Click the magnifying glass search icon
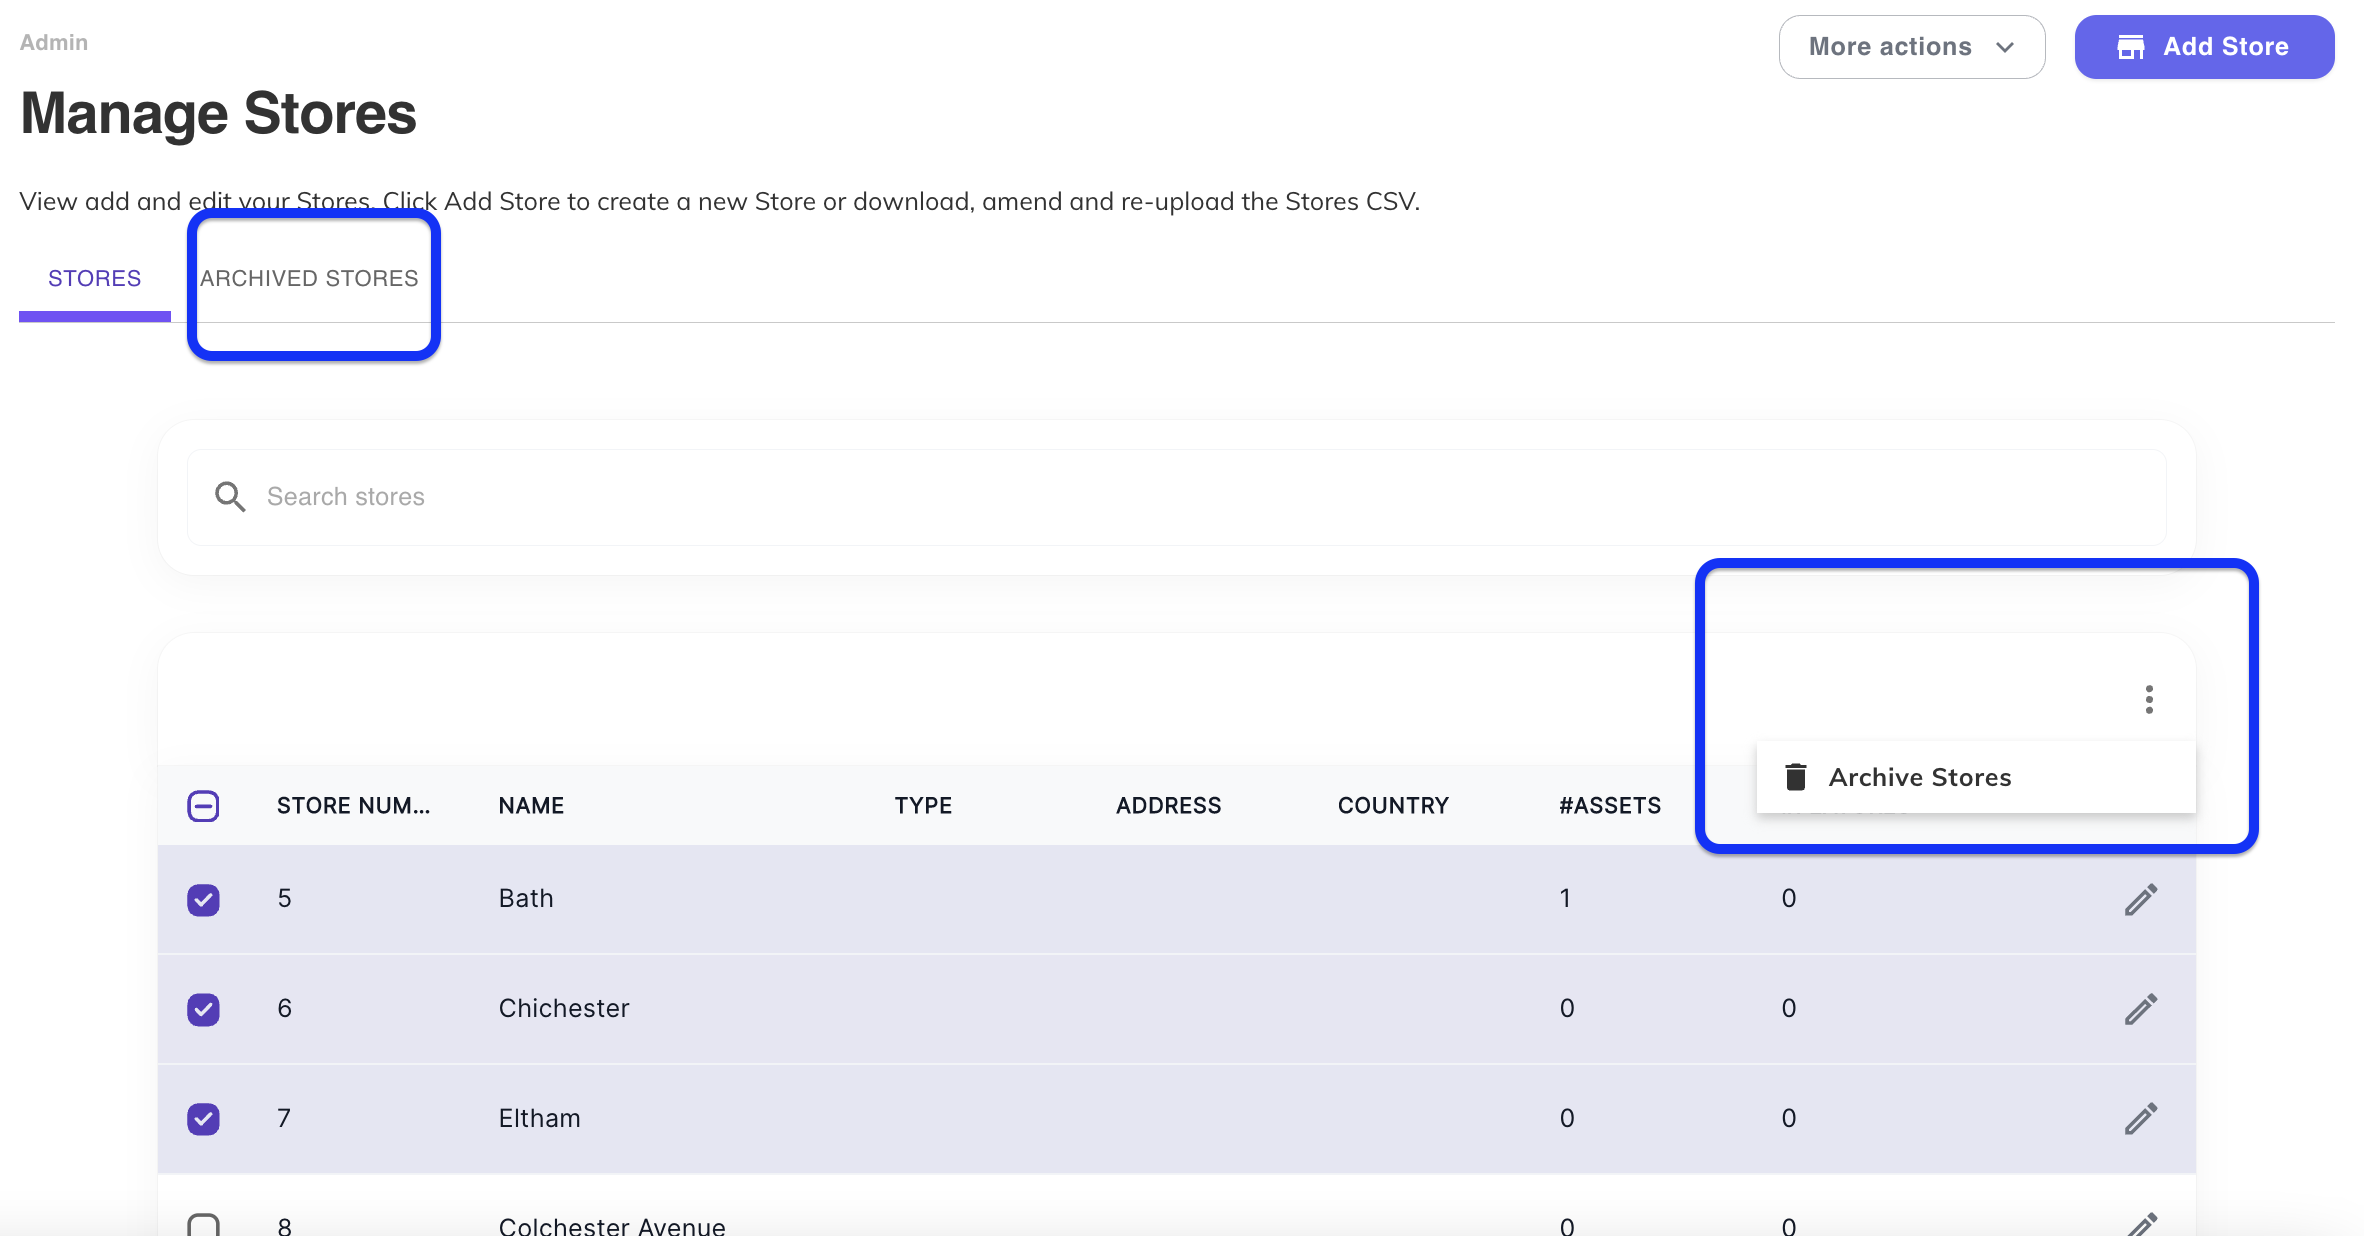This screenshot has height=1236, width=2364. click(230, 497)
